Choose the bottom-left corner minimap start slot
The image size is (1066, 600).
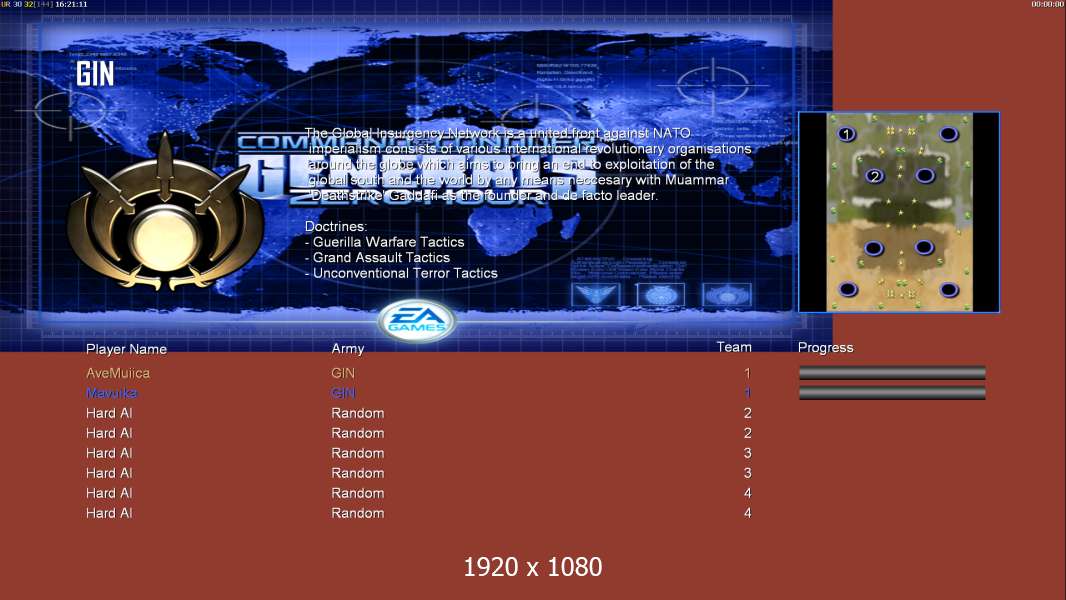tap(848, 289)
